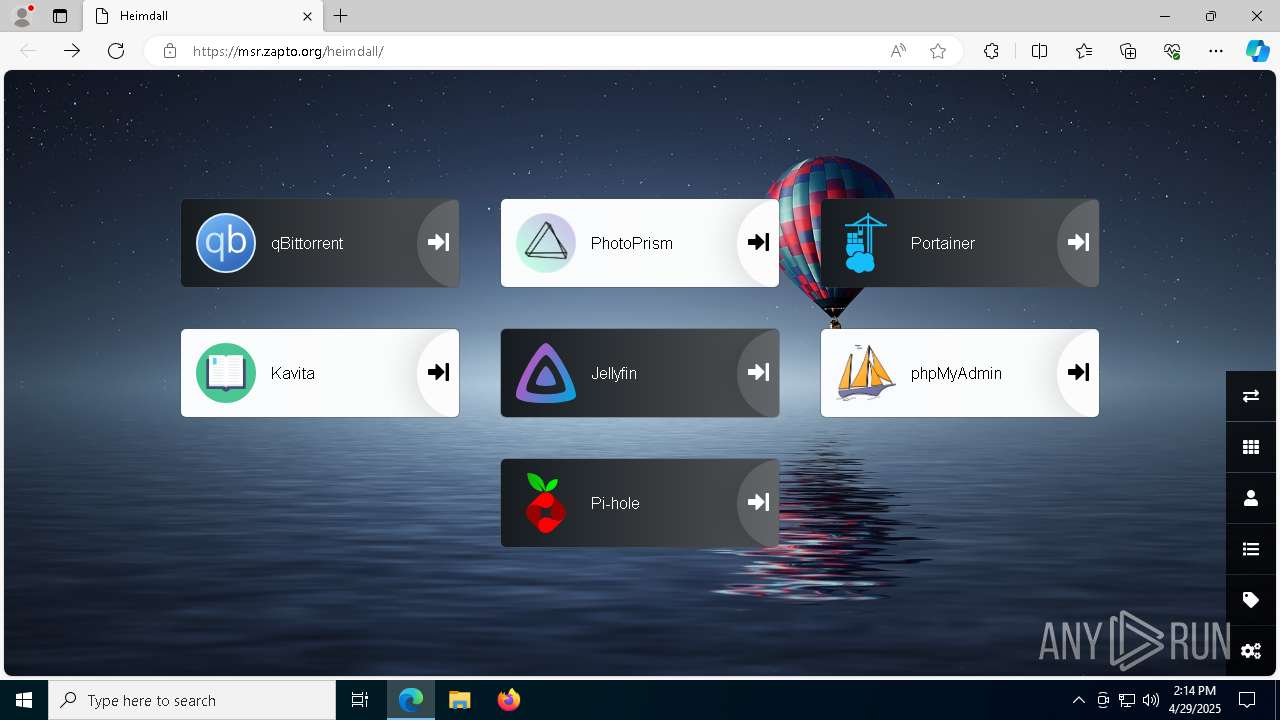Image resolution: width=1280 pixels, height=720 pixels.
Task: Open the Portainer crane logo
Action: coord(866,243)
